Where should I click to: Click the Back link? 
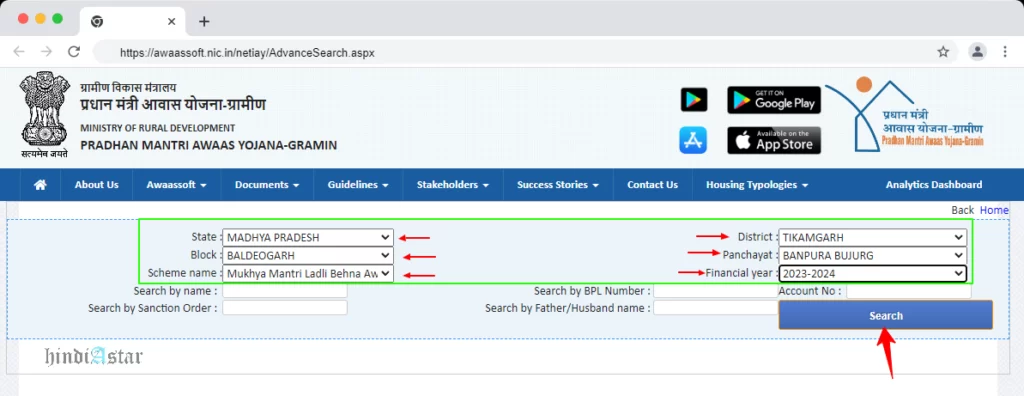[x=962, y=210]
